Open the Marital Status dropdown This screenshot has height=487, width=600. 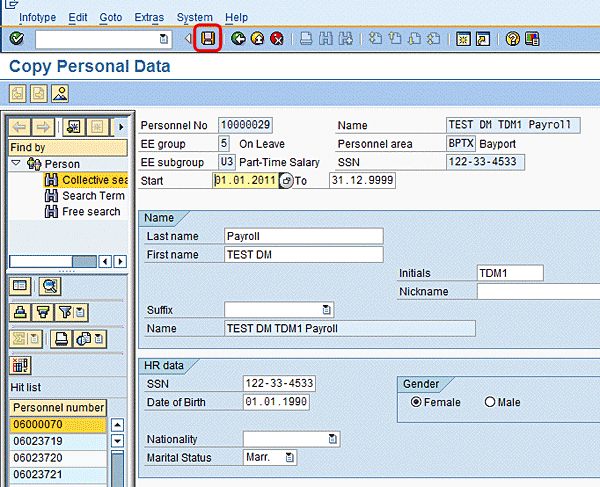coord(289,457)
